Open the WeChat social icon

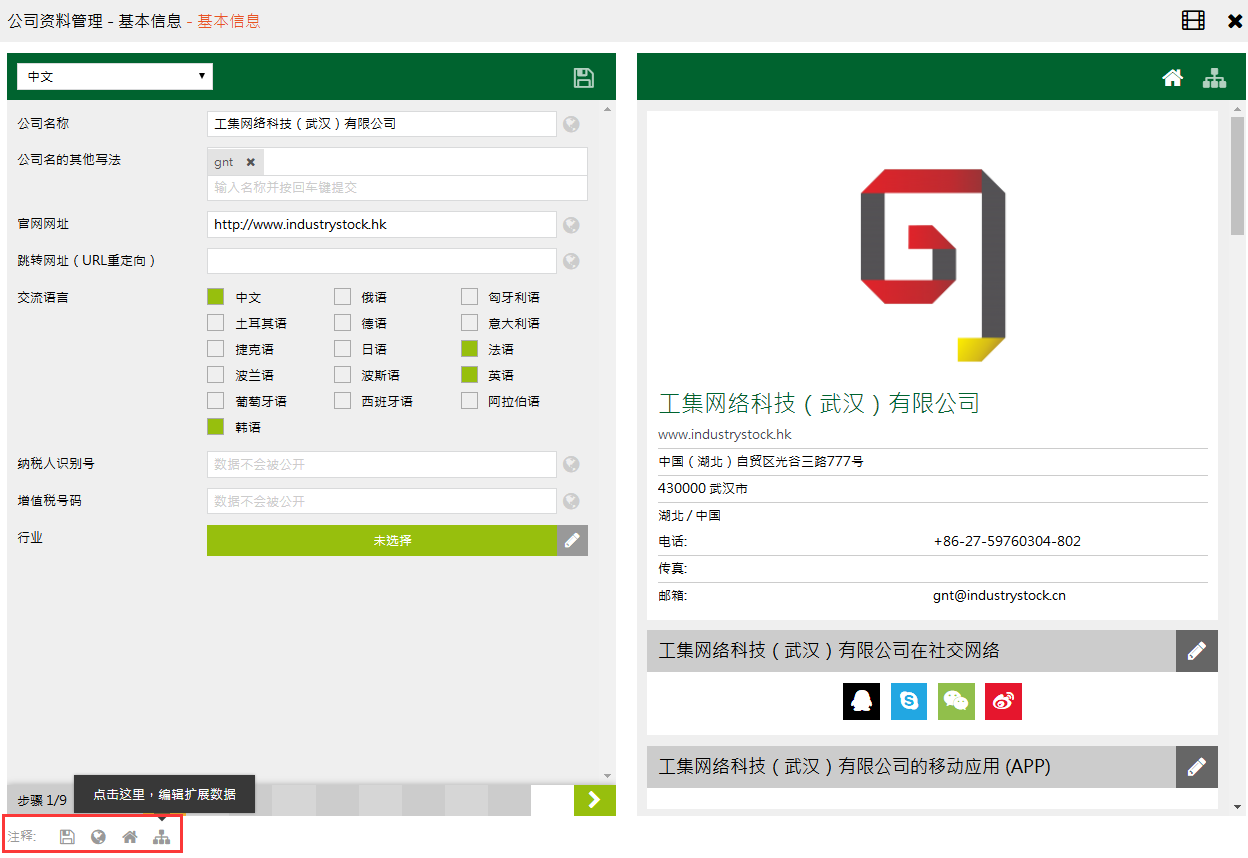pyautogui.click(x=956, y=701)
